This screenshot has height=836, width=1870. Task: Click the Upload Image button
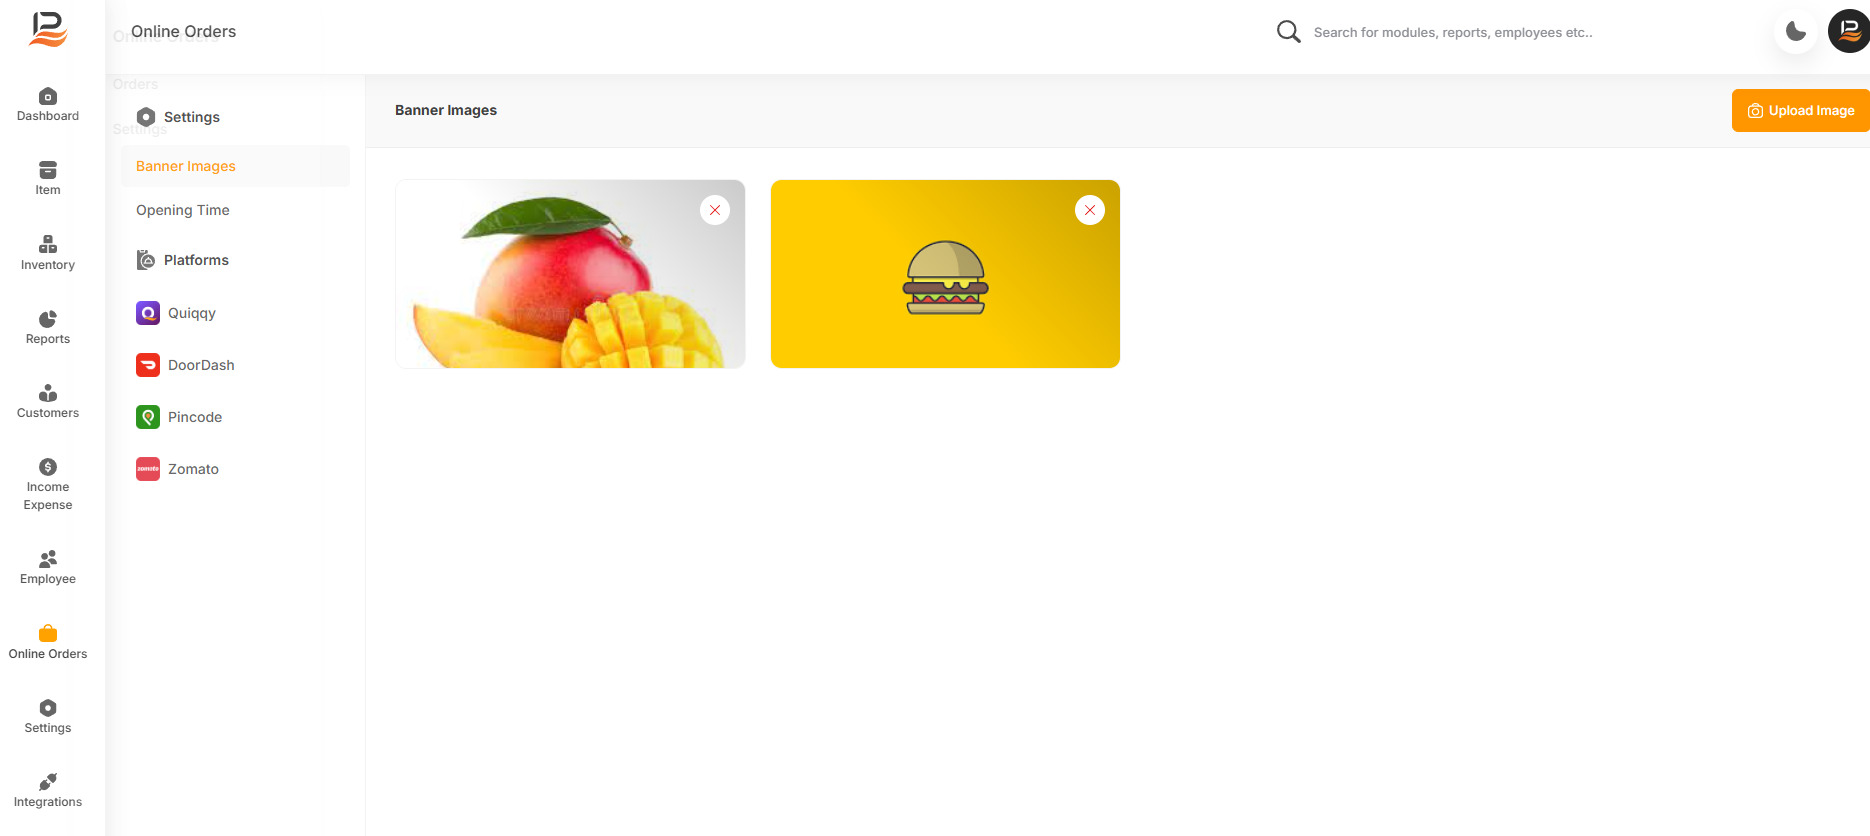[x=1800, y=111]
